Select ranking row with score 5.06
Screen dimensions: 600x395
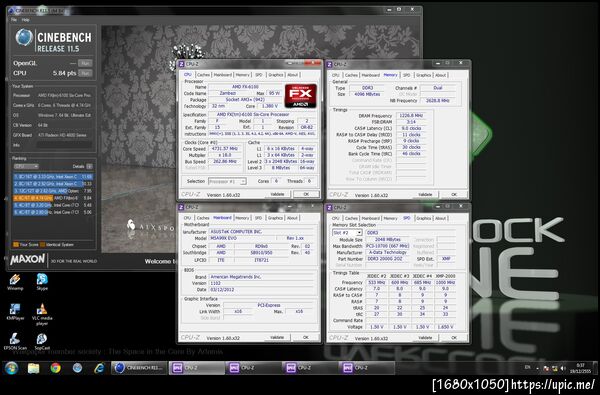[53, 212]
